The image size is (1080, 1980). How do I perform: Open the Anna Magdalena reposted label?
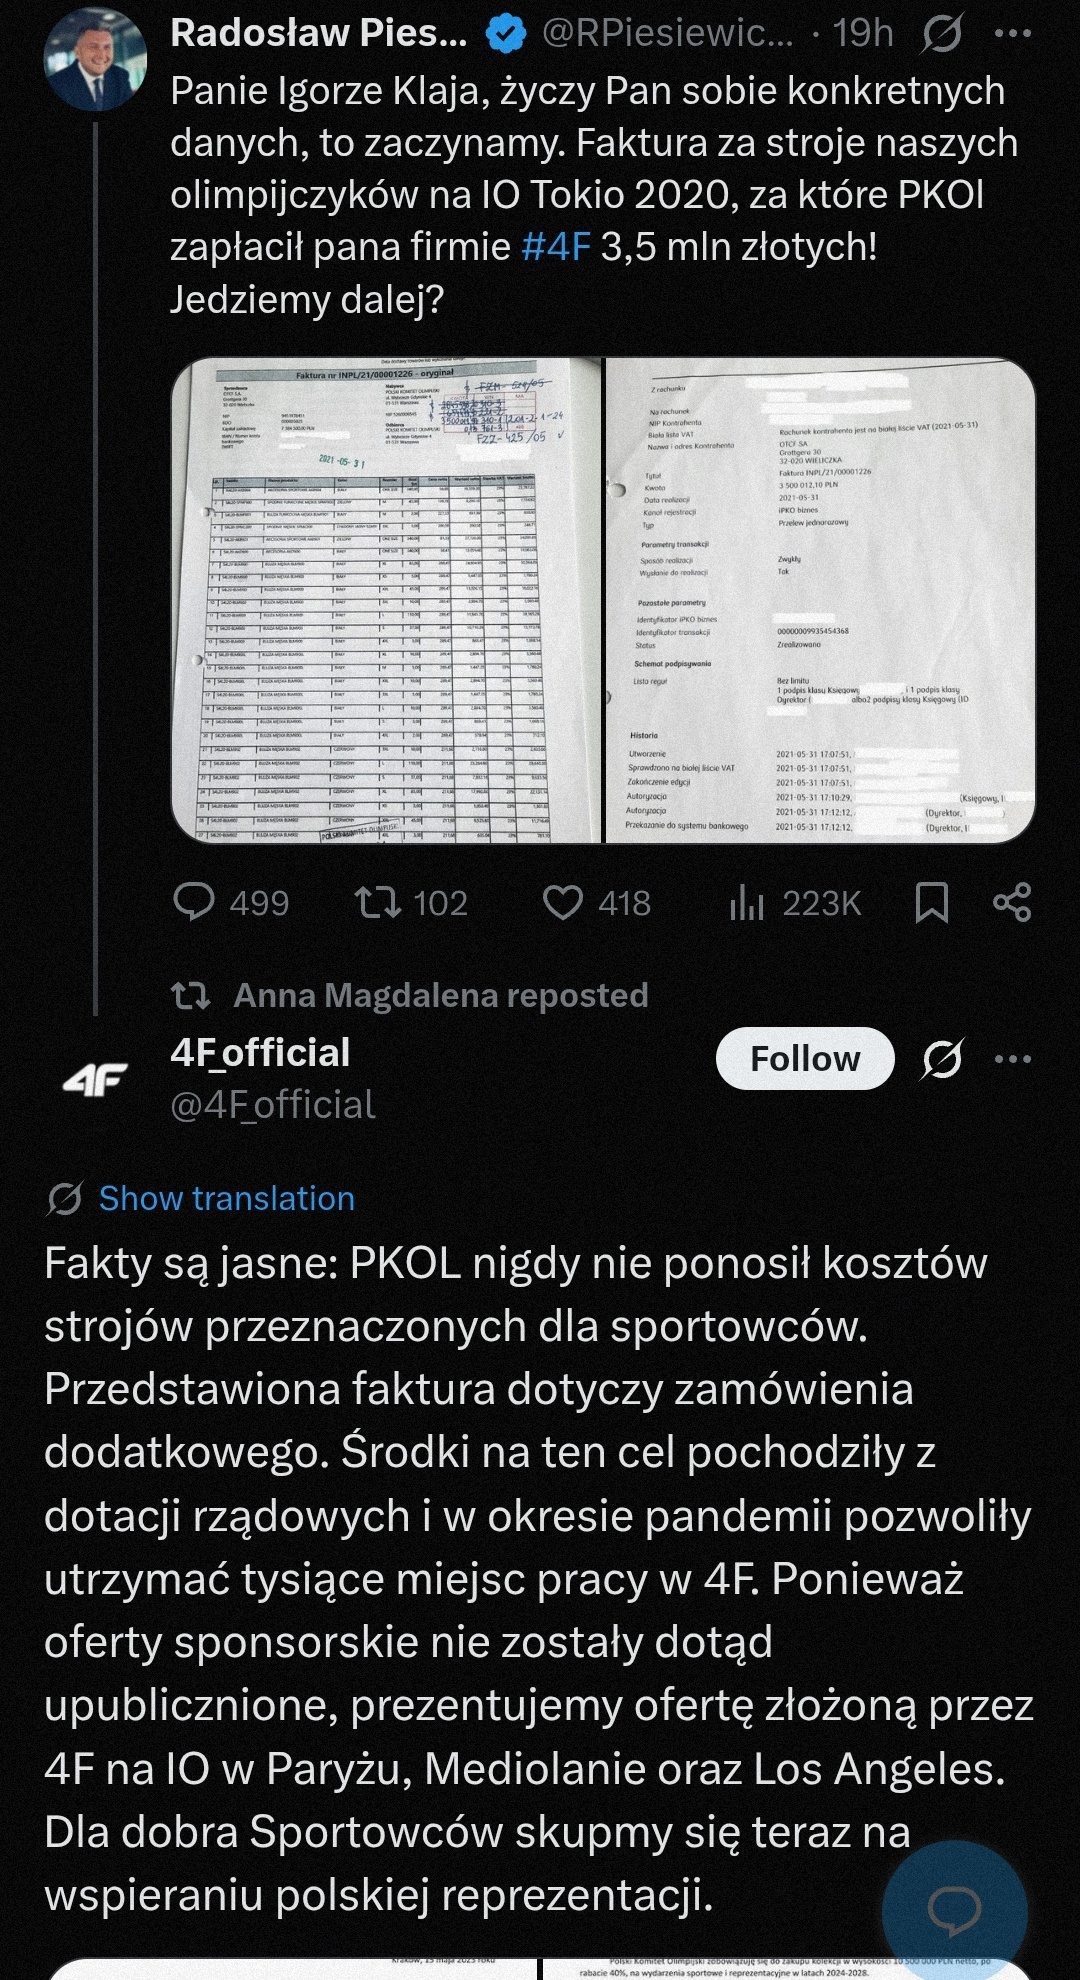tap(440, 995)
